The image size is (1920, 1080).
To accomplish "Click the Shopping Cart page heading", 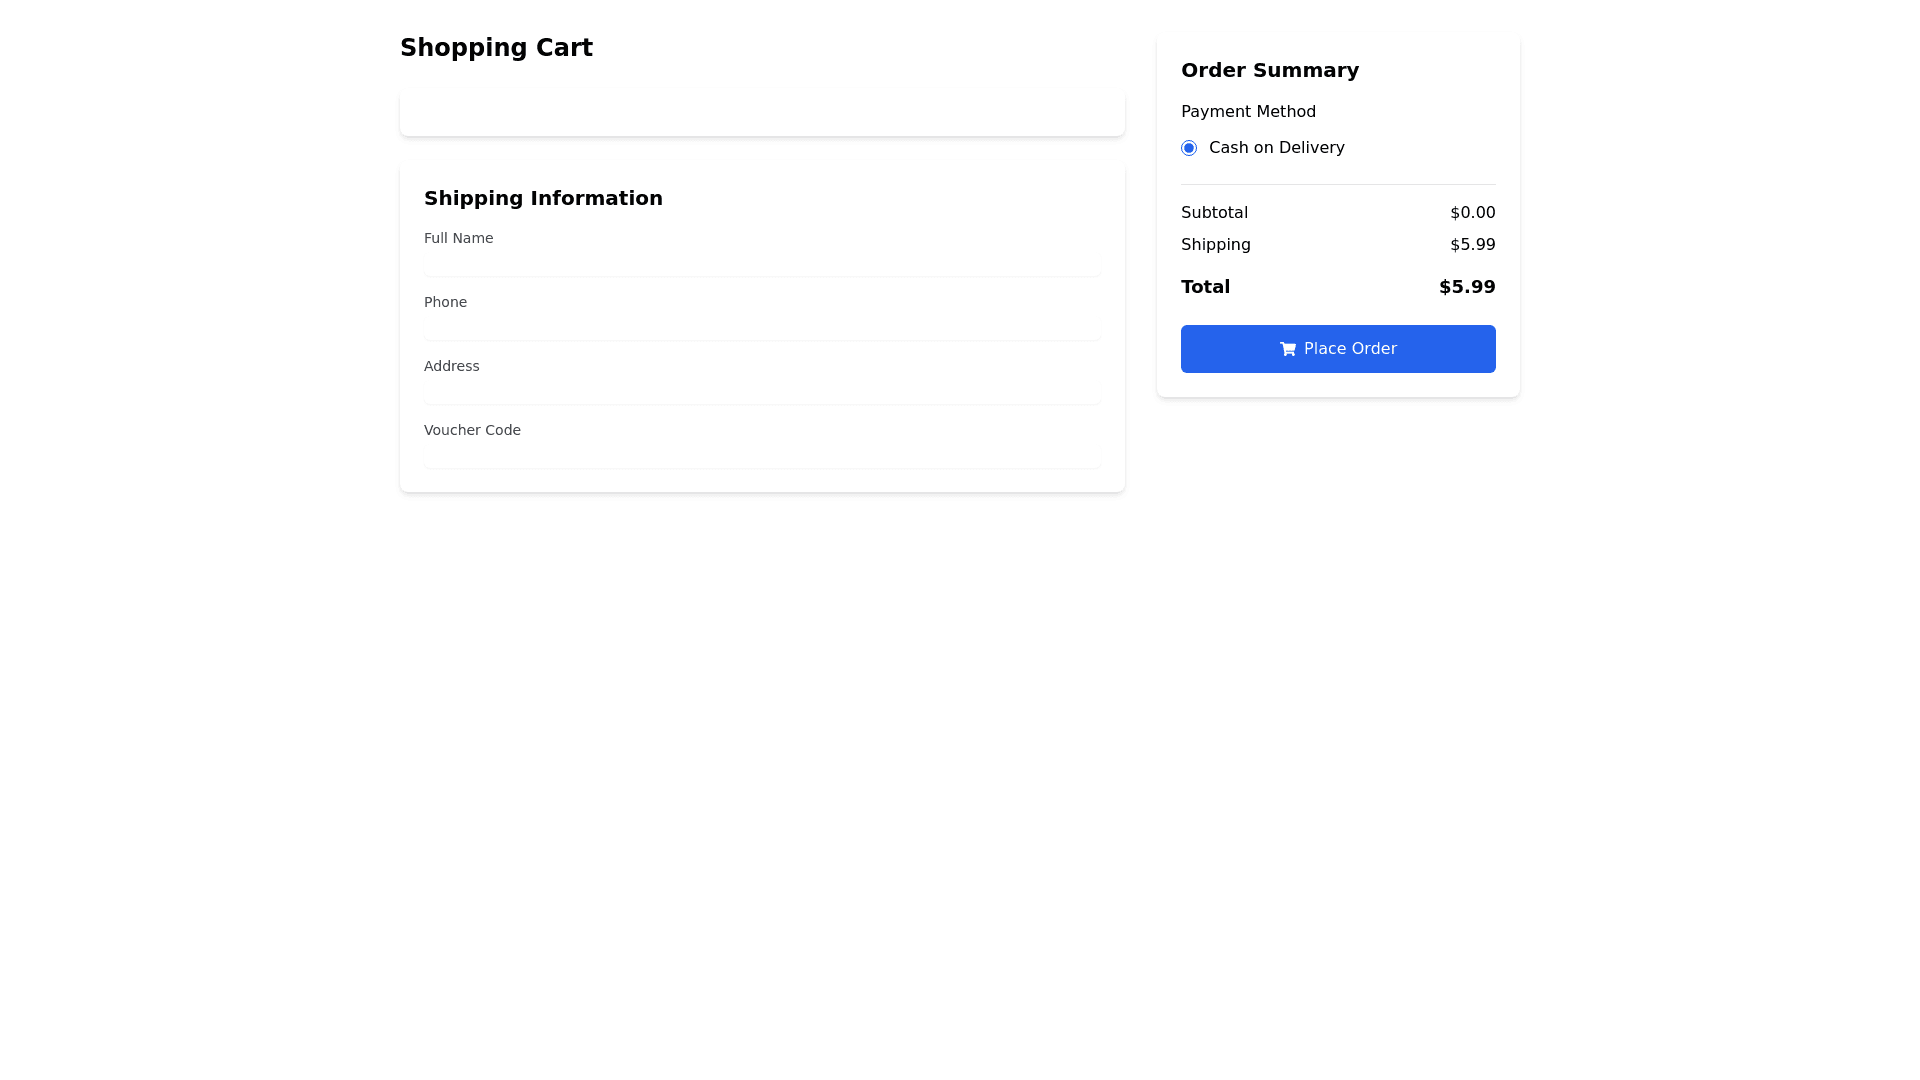I will click(x=496, y=48).
